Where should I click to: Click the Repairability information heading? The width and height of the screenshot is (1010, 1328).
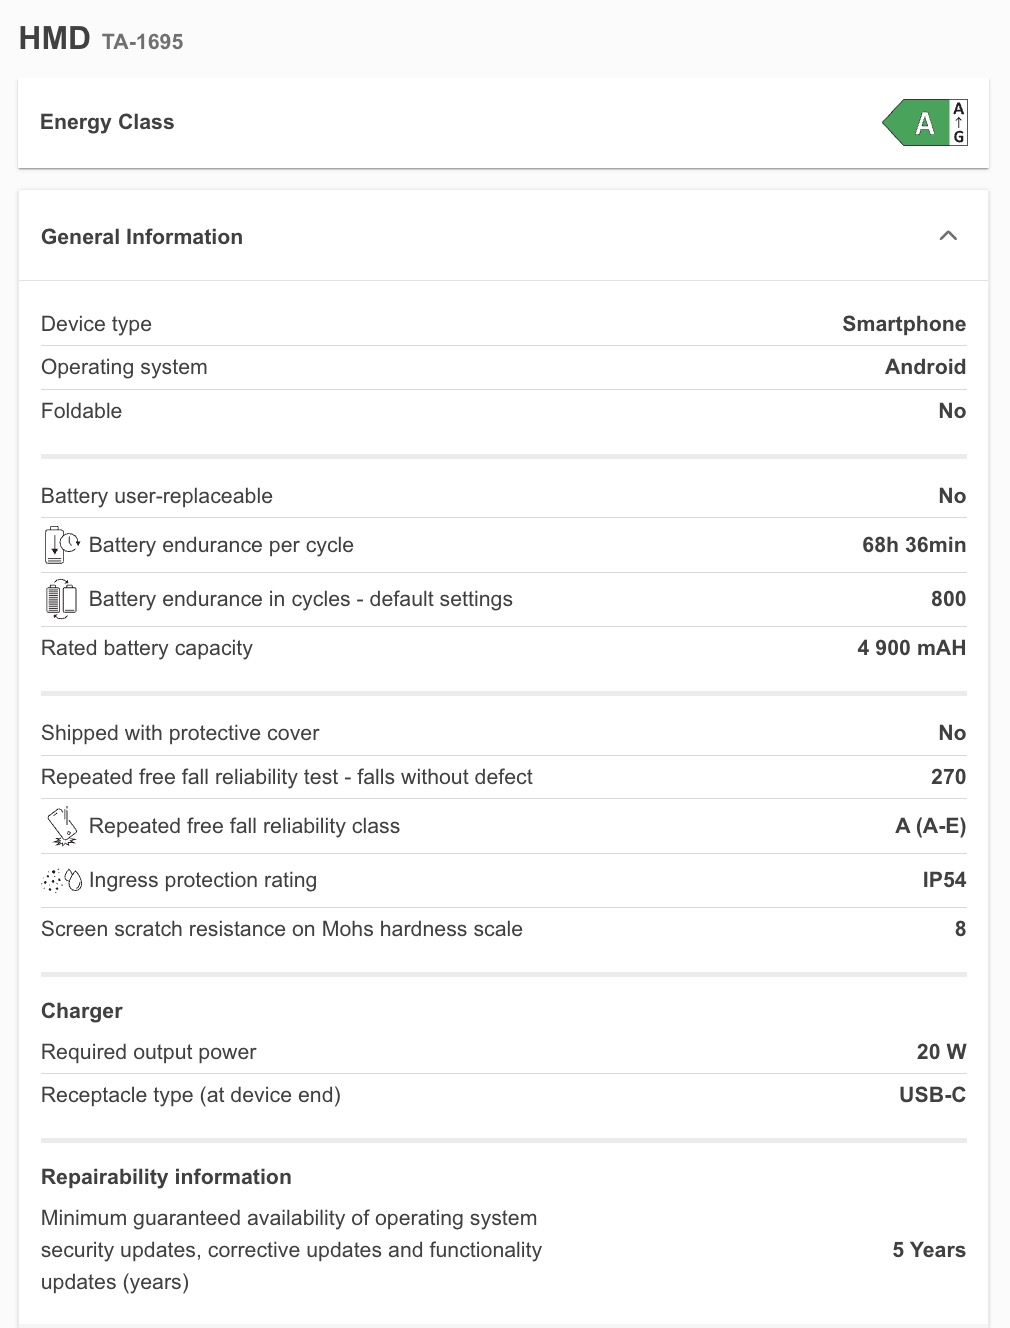click(166, 1177)
